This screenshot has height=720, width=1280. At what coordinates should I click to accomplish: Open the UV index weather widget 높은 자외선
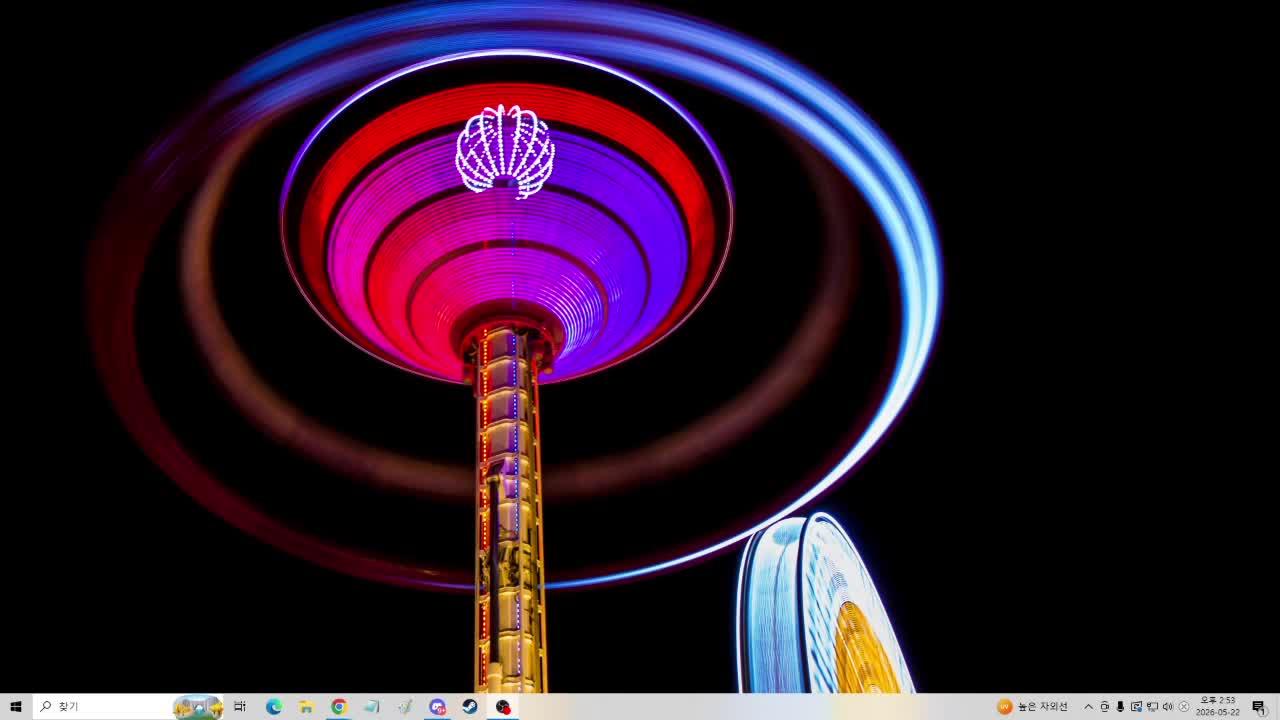click(x=1032, y=706)
